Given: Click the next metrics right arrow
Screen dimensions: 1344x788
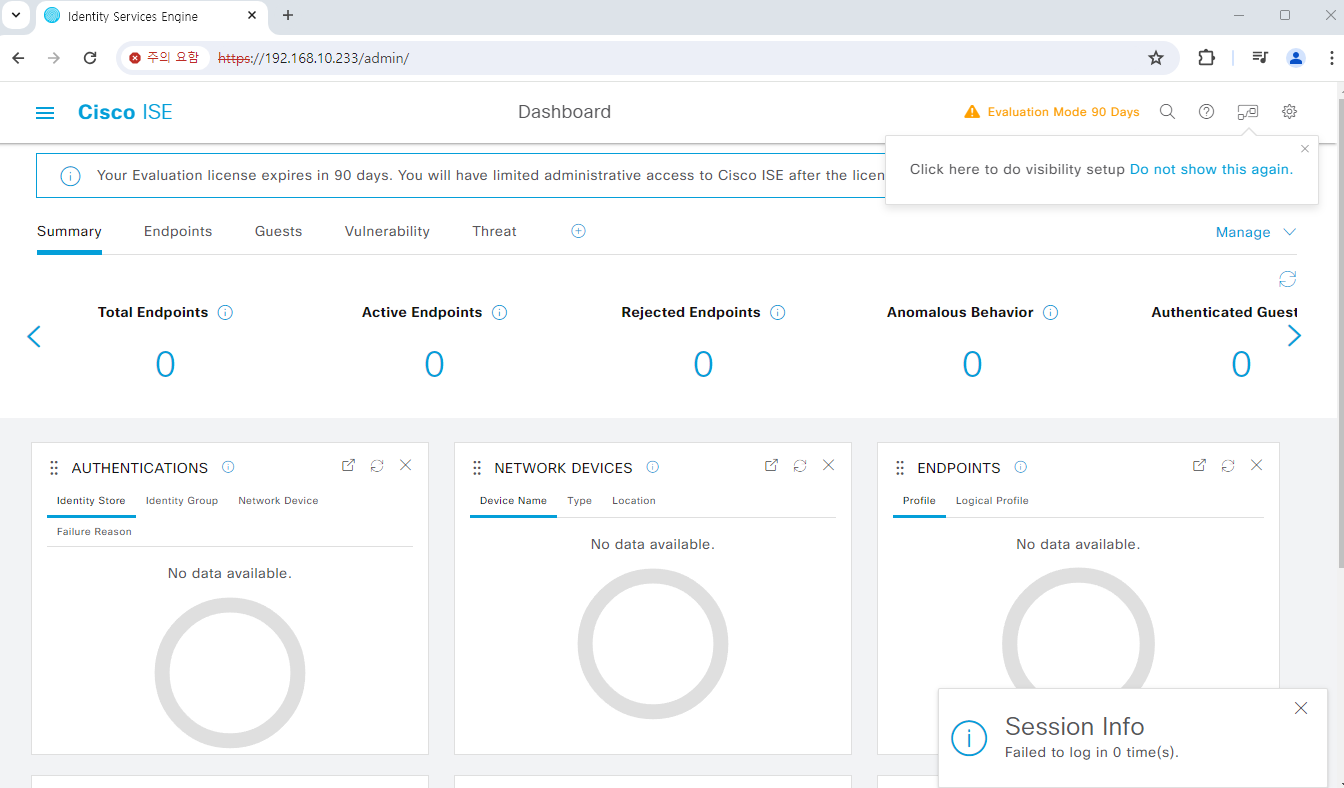Looking at the screenshot, I should 1295,336.
